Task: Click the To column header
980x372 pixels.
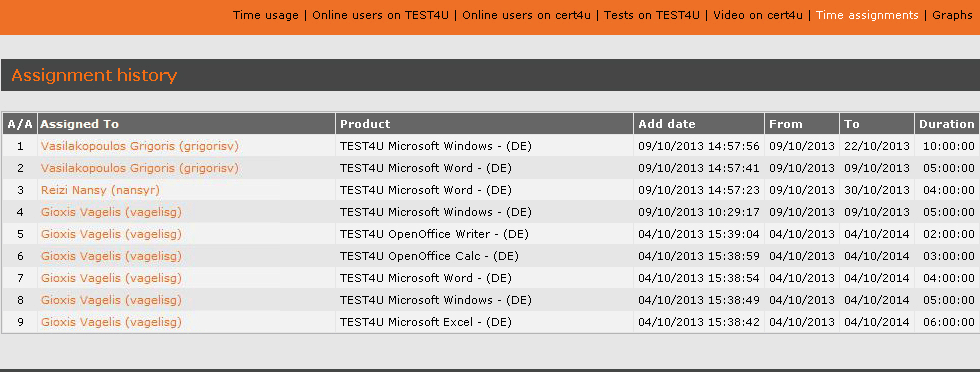Action: (877, 124)
